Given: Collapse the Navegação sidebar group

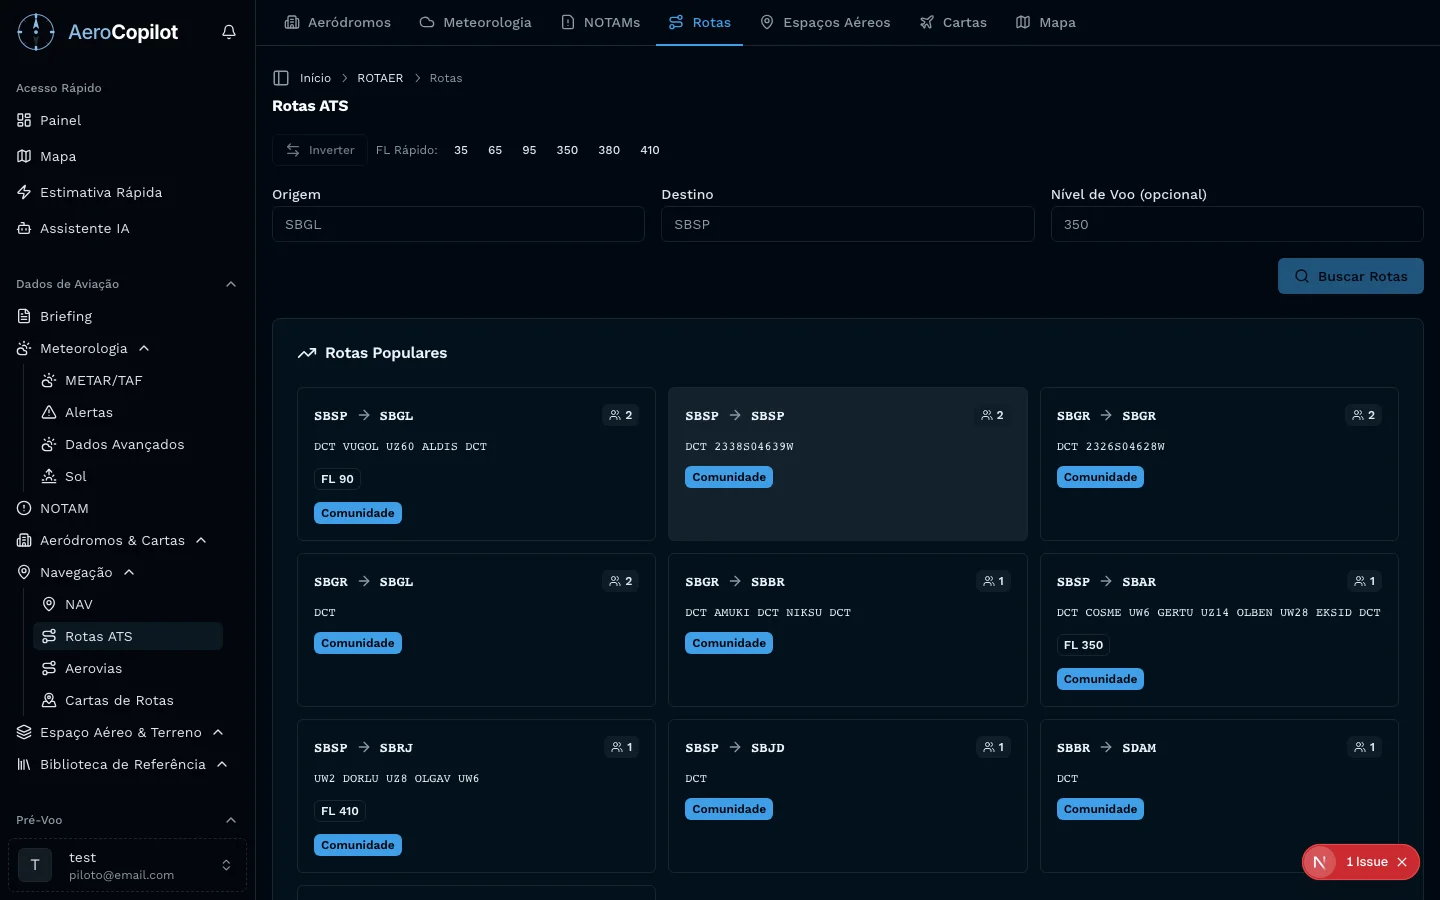Looking at the screenshot, I should (x=129, y=572).
